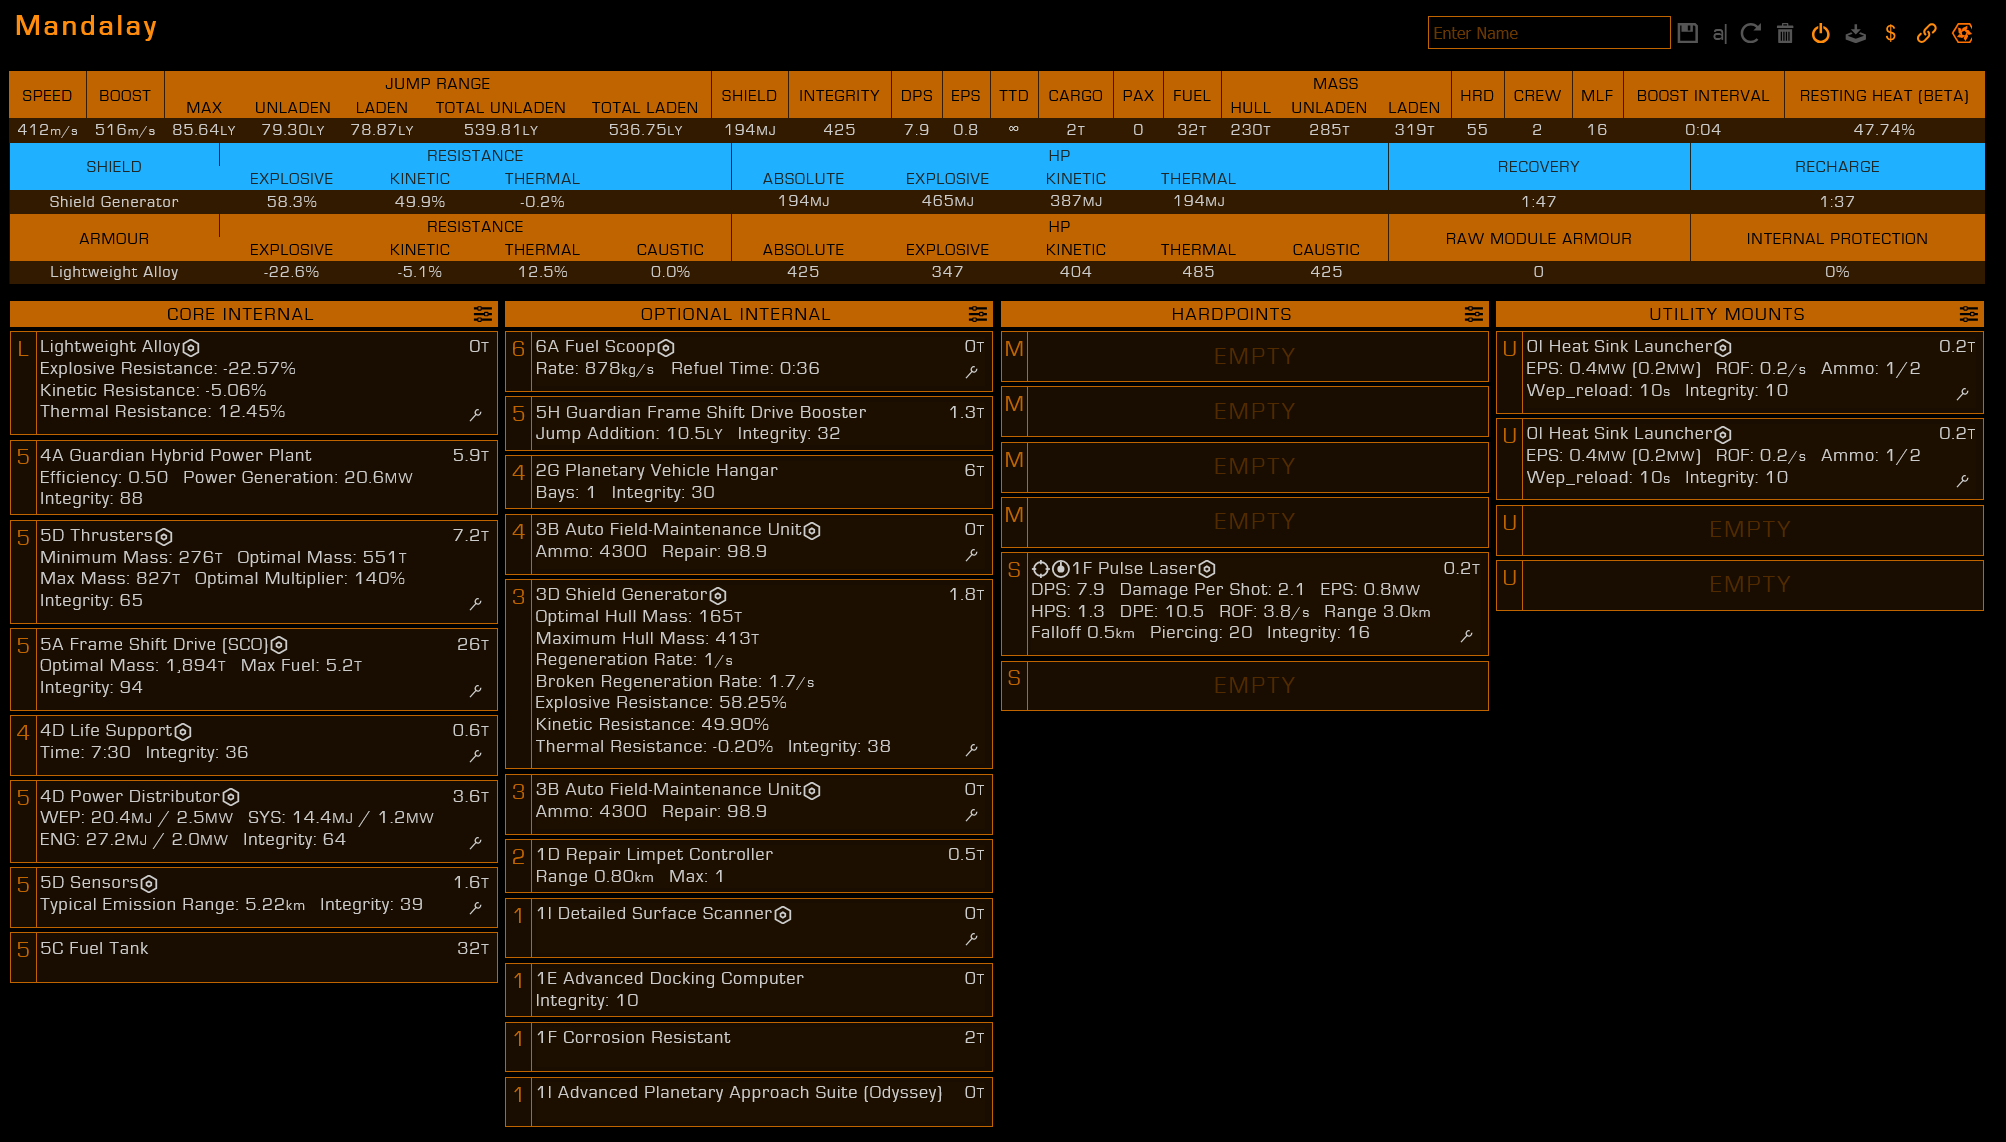
Task: Click the Shield Generator stats row
Action: click(x=997, y=202)
